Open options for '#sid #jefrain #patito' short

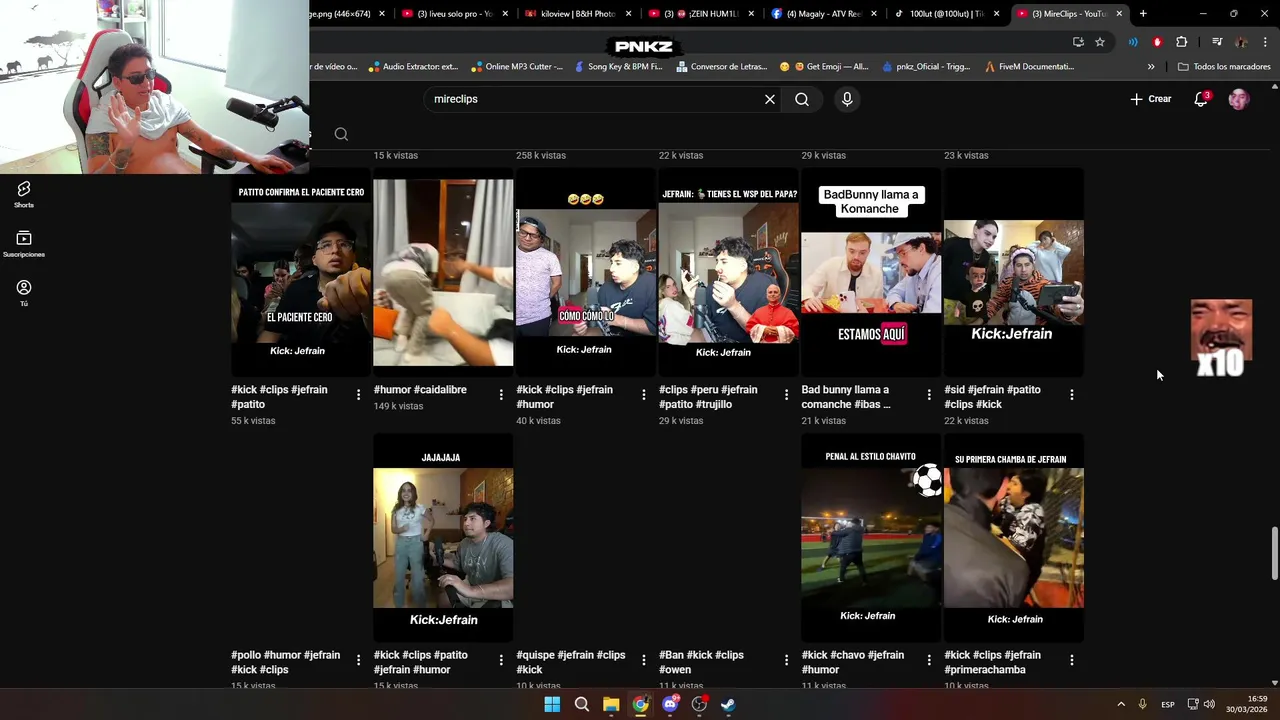(x=1072, y=395)
